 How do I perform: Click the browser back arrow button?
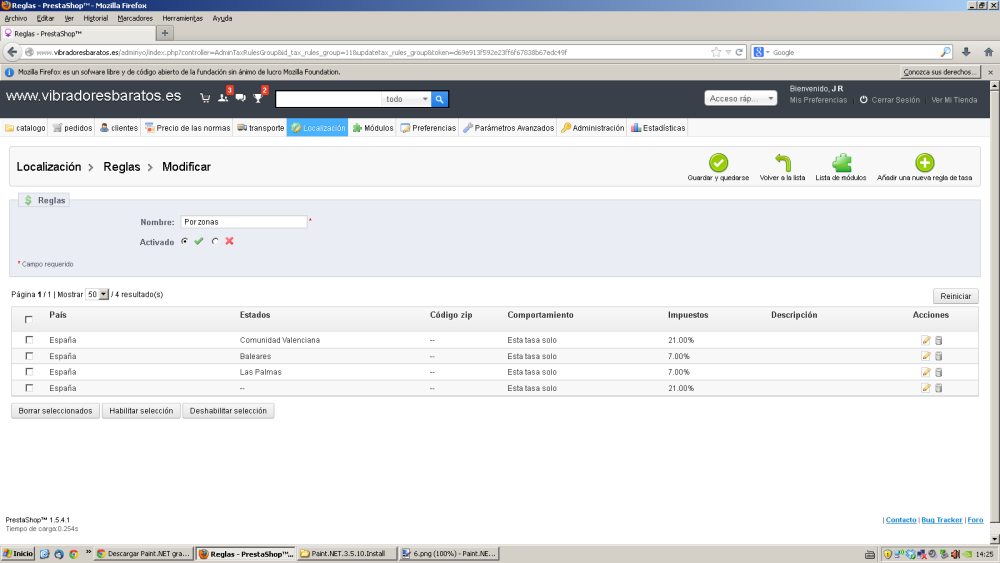(12, 52)
